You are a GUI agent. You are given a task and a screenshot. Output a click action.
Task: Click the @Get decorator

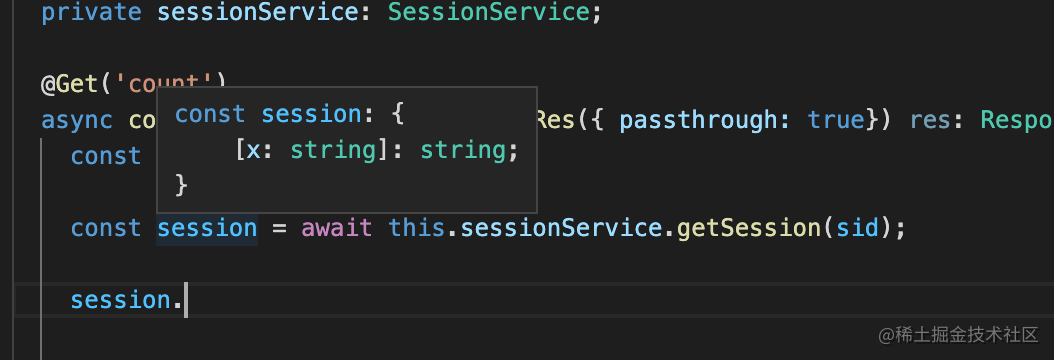pyautogui.click(x=70, y=84)
